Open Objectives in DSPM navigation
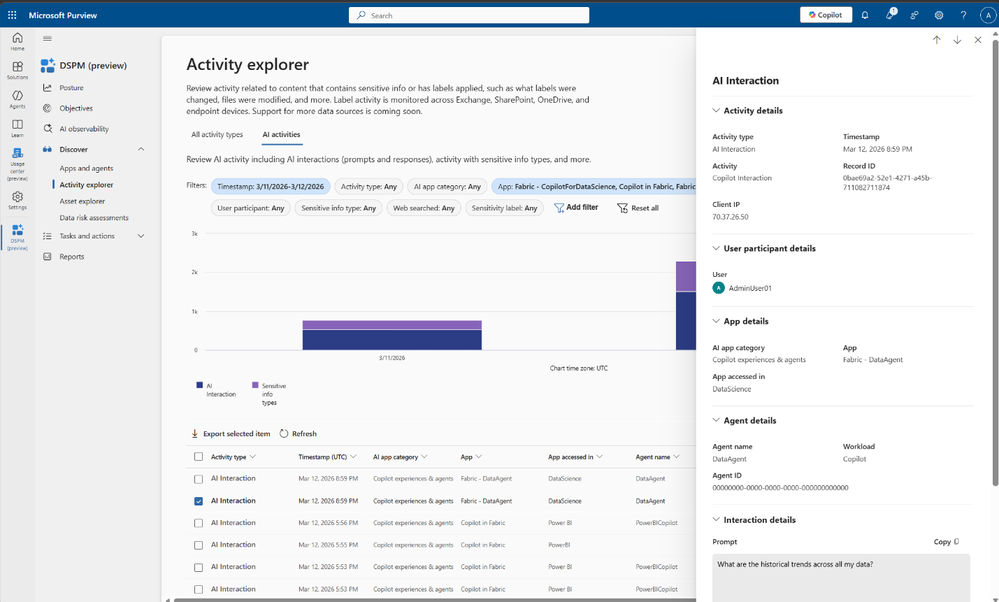 76,108
